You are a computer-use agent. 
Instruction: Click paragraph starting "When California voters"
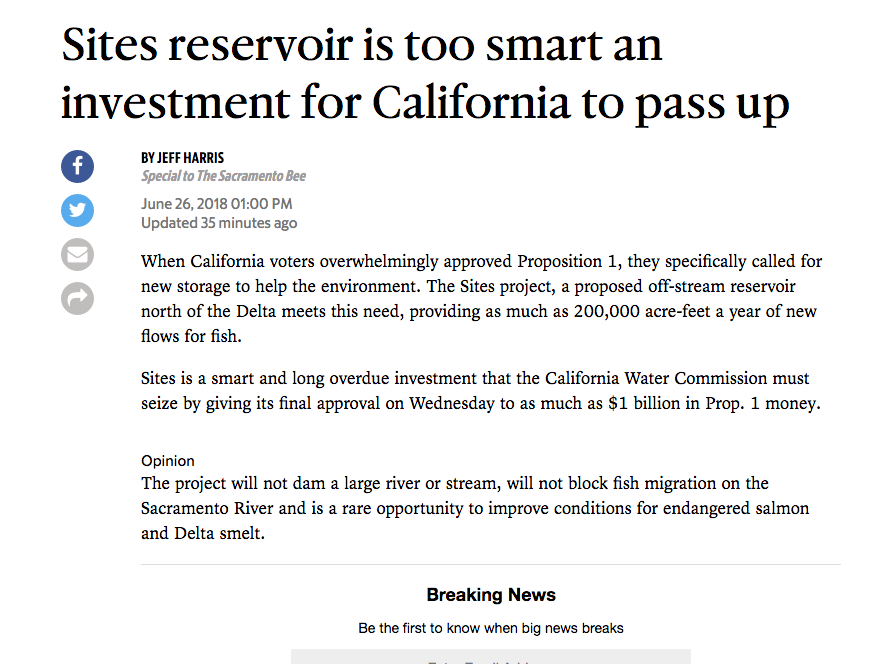(x=482, y=299)
